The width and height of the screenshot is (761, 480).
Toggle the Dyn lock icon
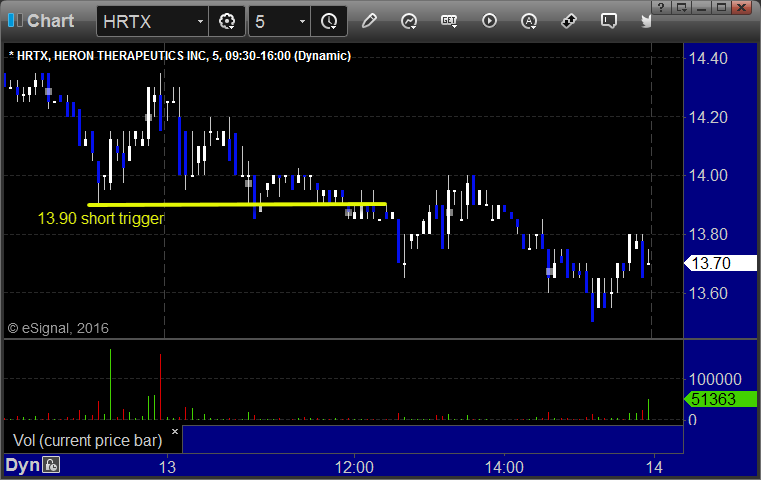pyautogui.click(x=51, y=465)
